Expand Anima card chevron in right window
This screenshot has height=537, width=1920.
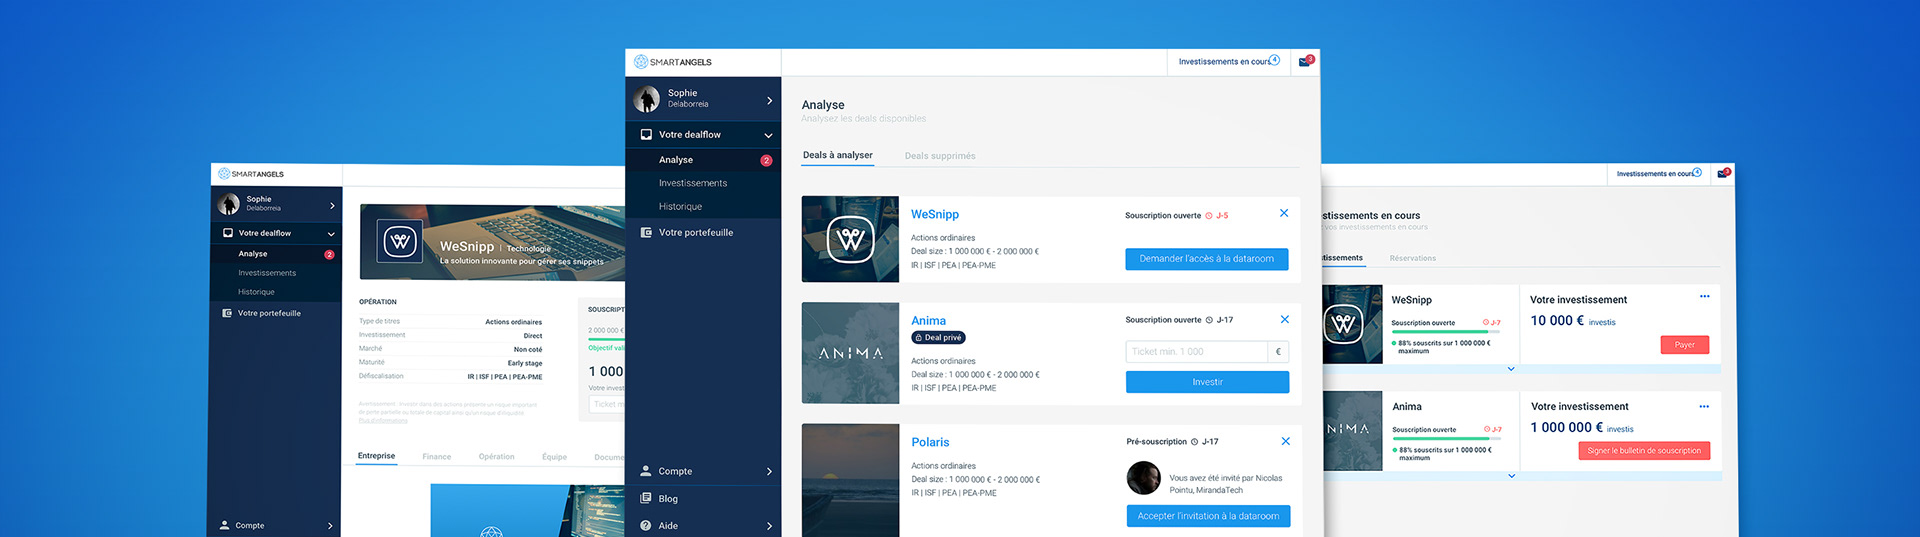pos(1511,476)
